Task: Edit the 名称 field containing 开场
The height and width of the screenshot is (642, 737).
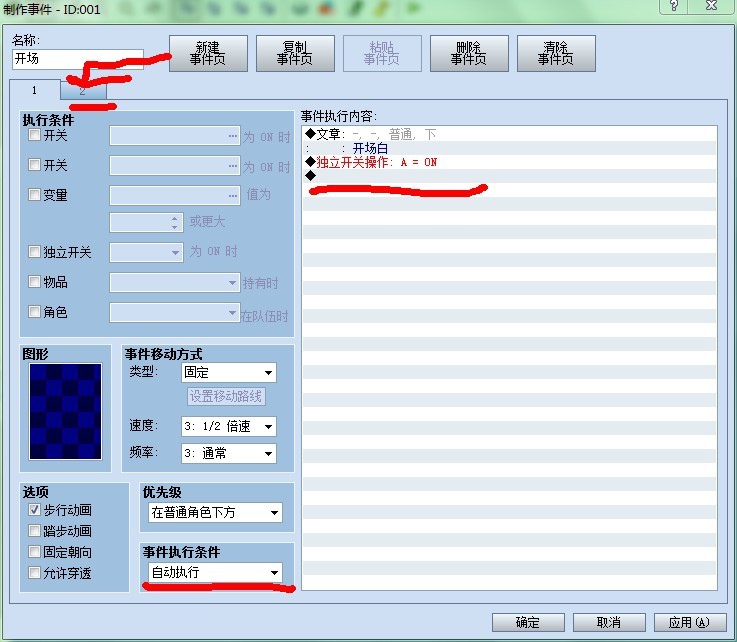Action: pyautogui.click(x=78, y=59)
